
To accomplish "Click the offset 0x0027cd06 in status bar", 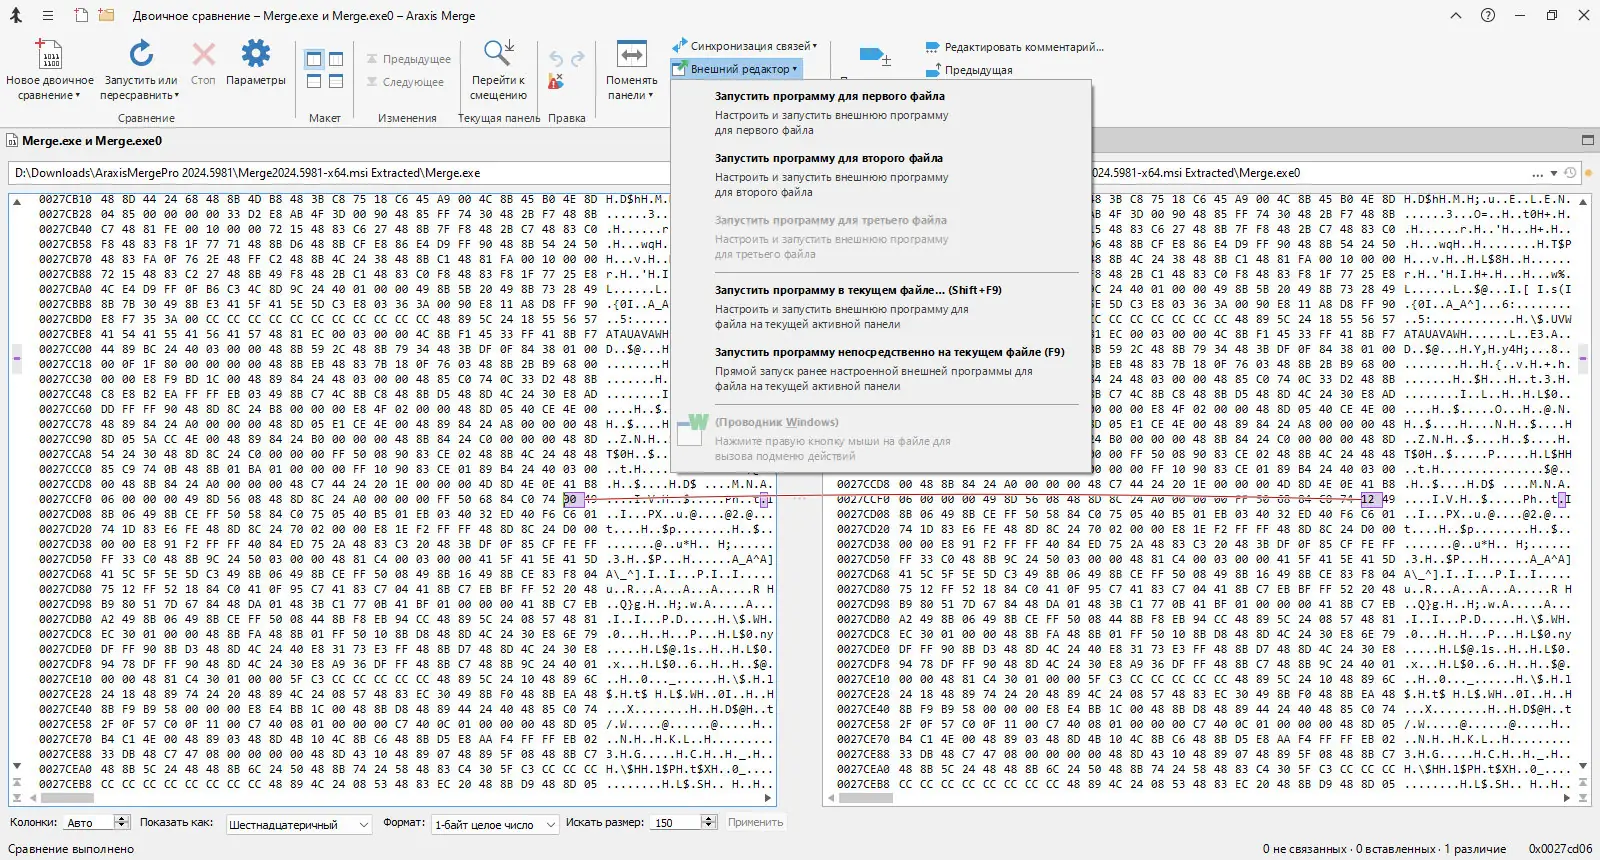I will (1560, 849).
